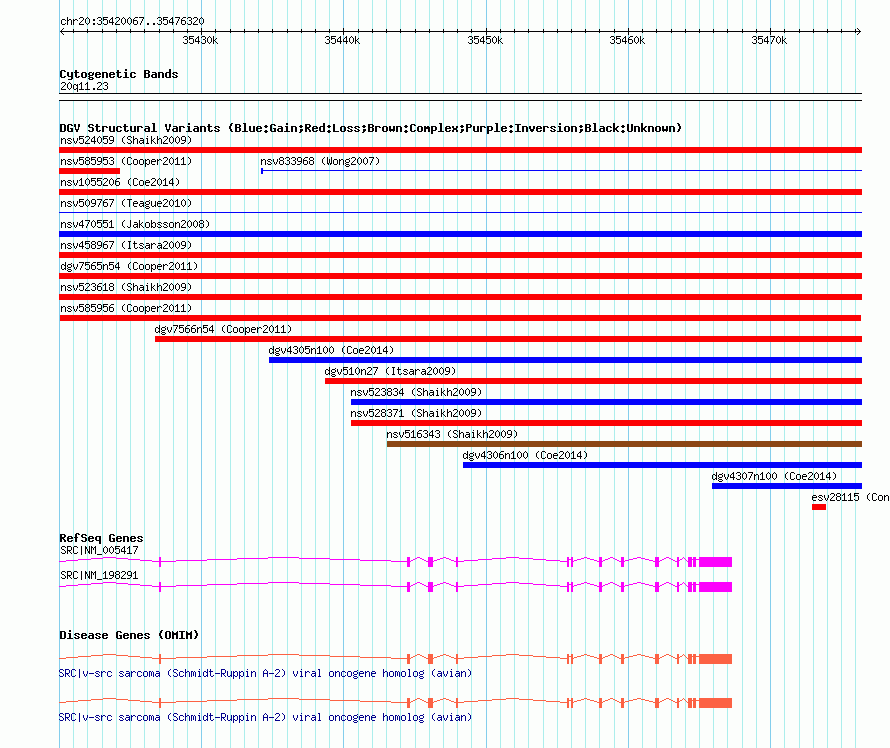Select the SRC NM_198291 gene model's large final exon
This screenshot has height=748, width=890.
[715, 587]
